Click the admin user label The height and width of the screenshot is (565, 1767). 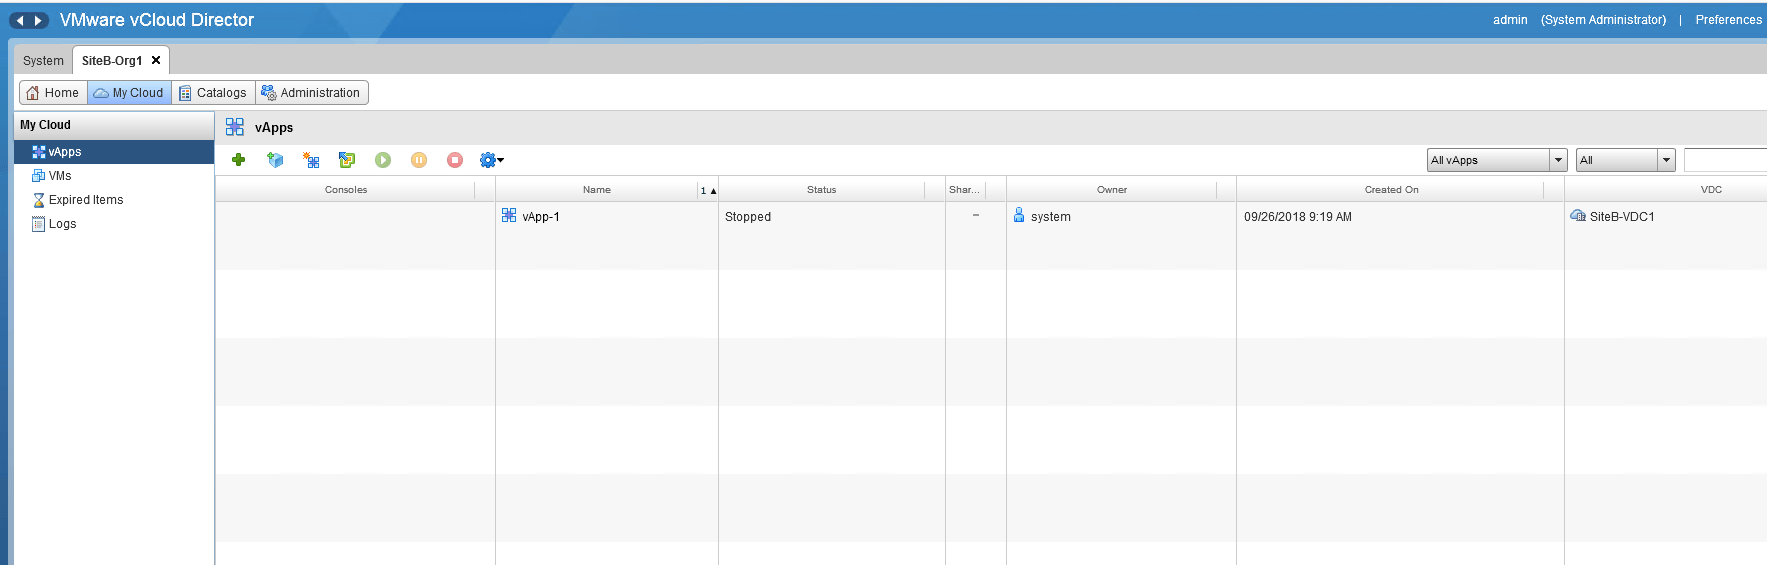tap(1510, 20)
